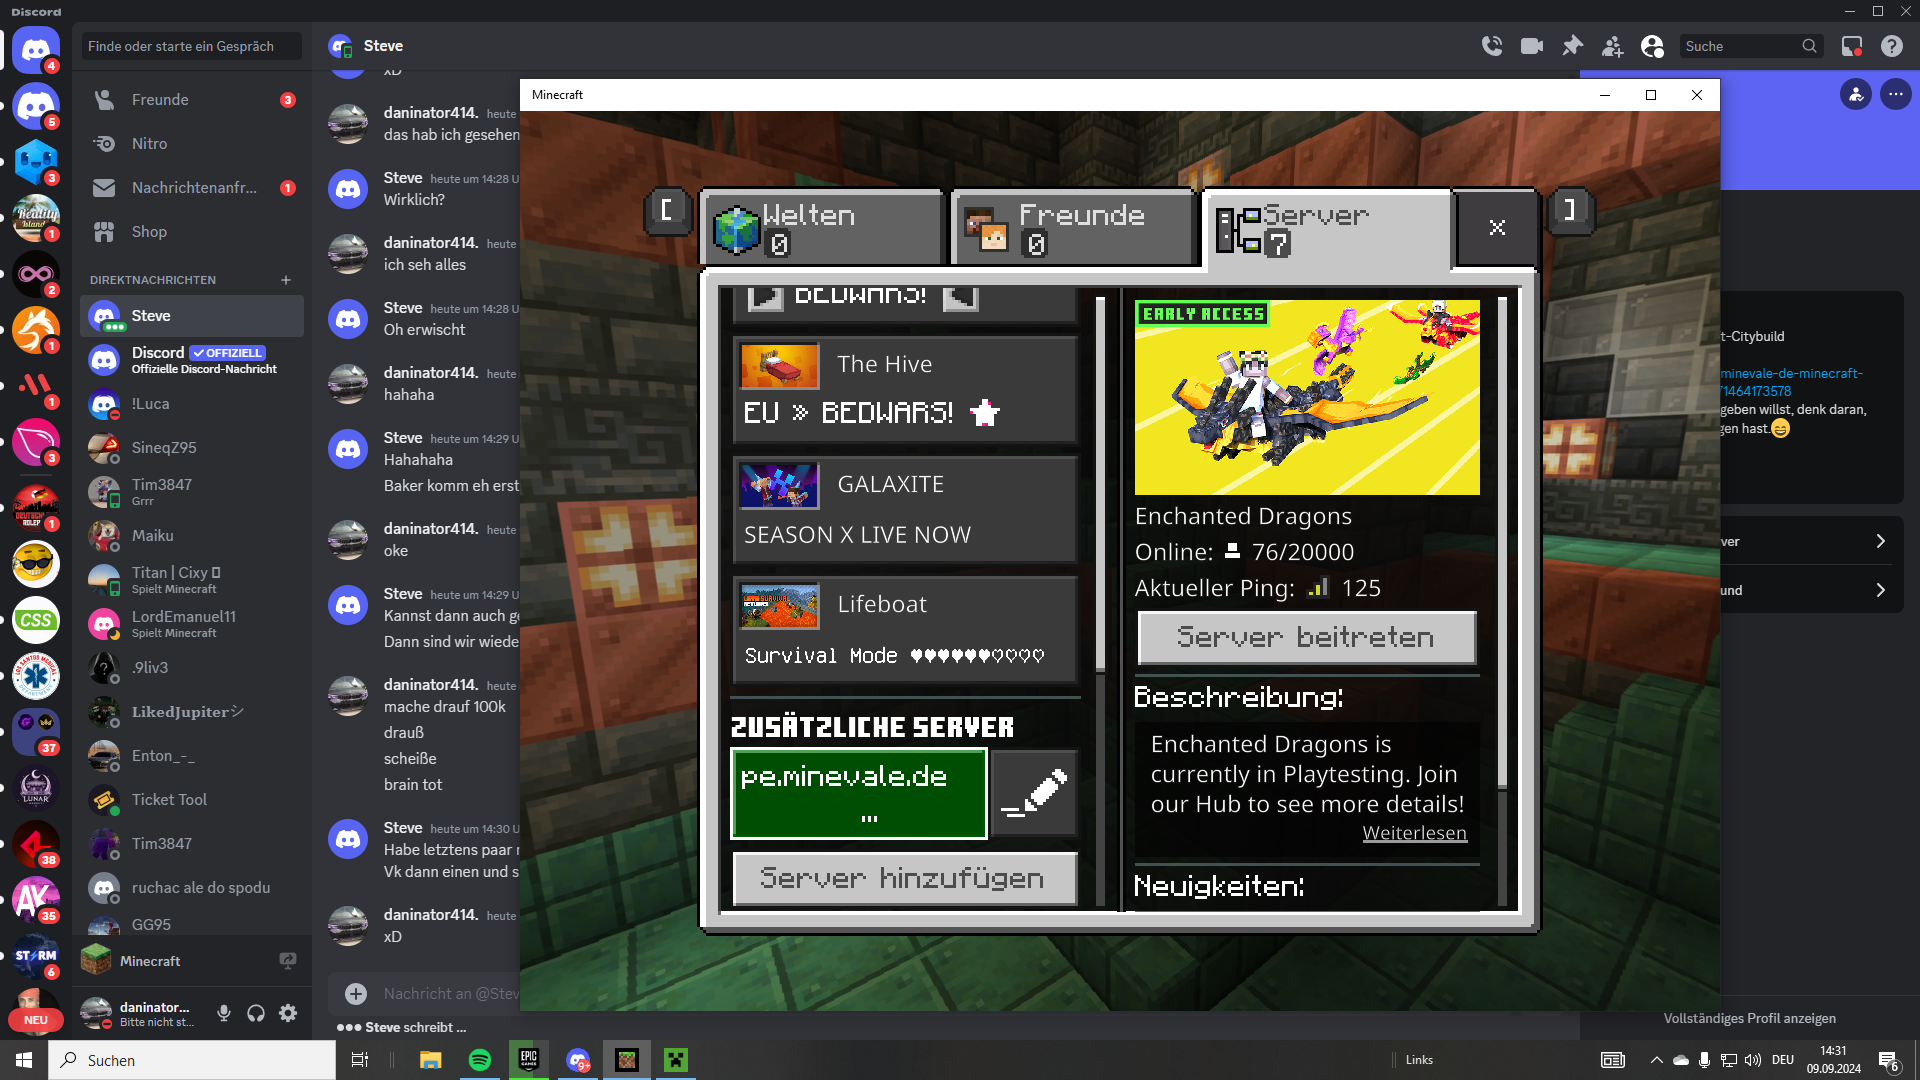
Task: Open Discord user settings gear
Action: tap(288, 1013)
